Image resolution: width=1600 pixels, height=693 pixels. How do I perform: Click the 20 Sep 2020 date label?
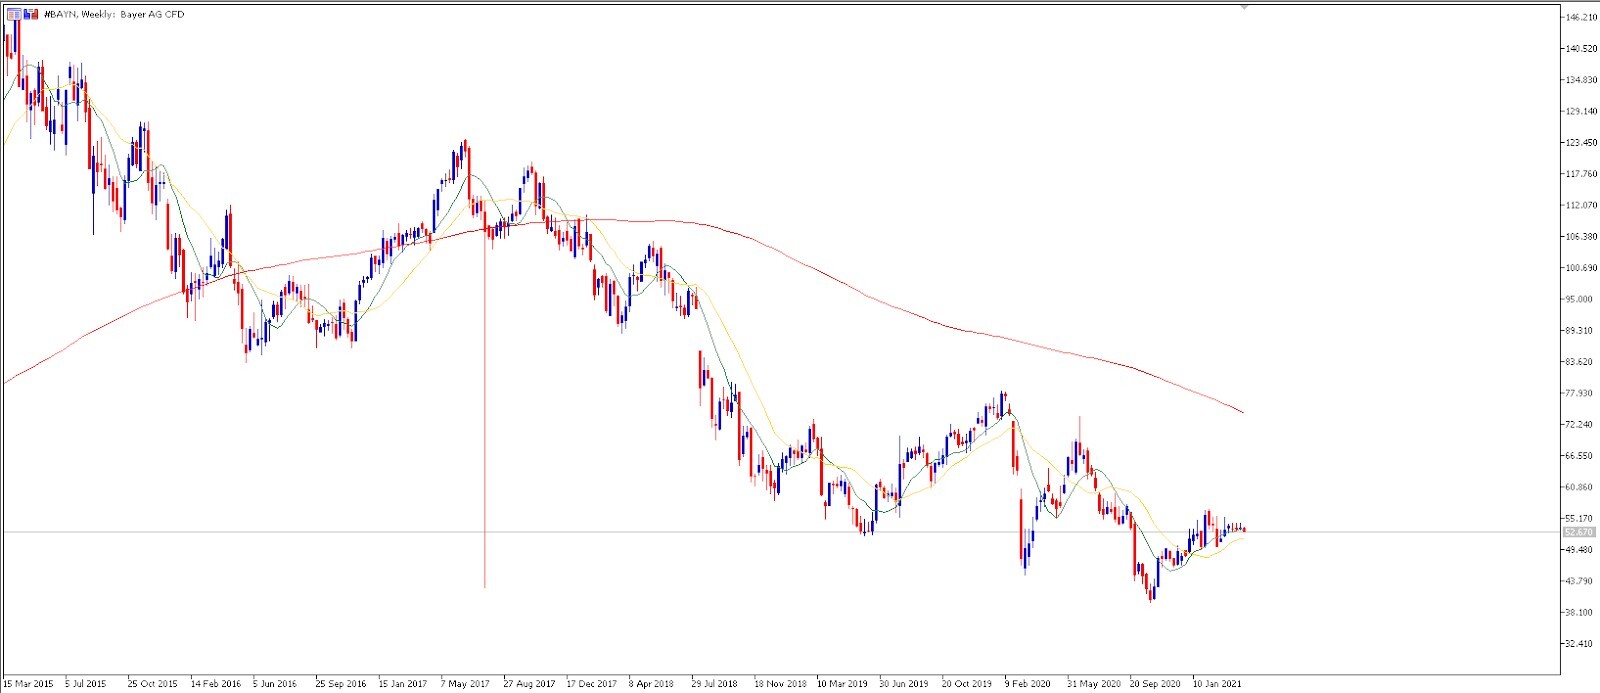click(x=1155, y=684)
